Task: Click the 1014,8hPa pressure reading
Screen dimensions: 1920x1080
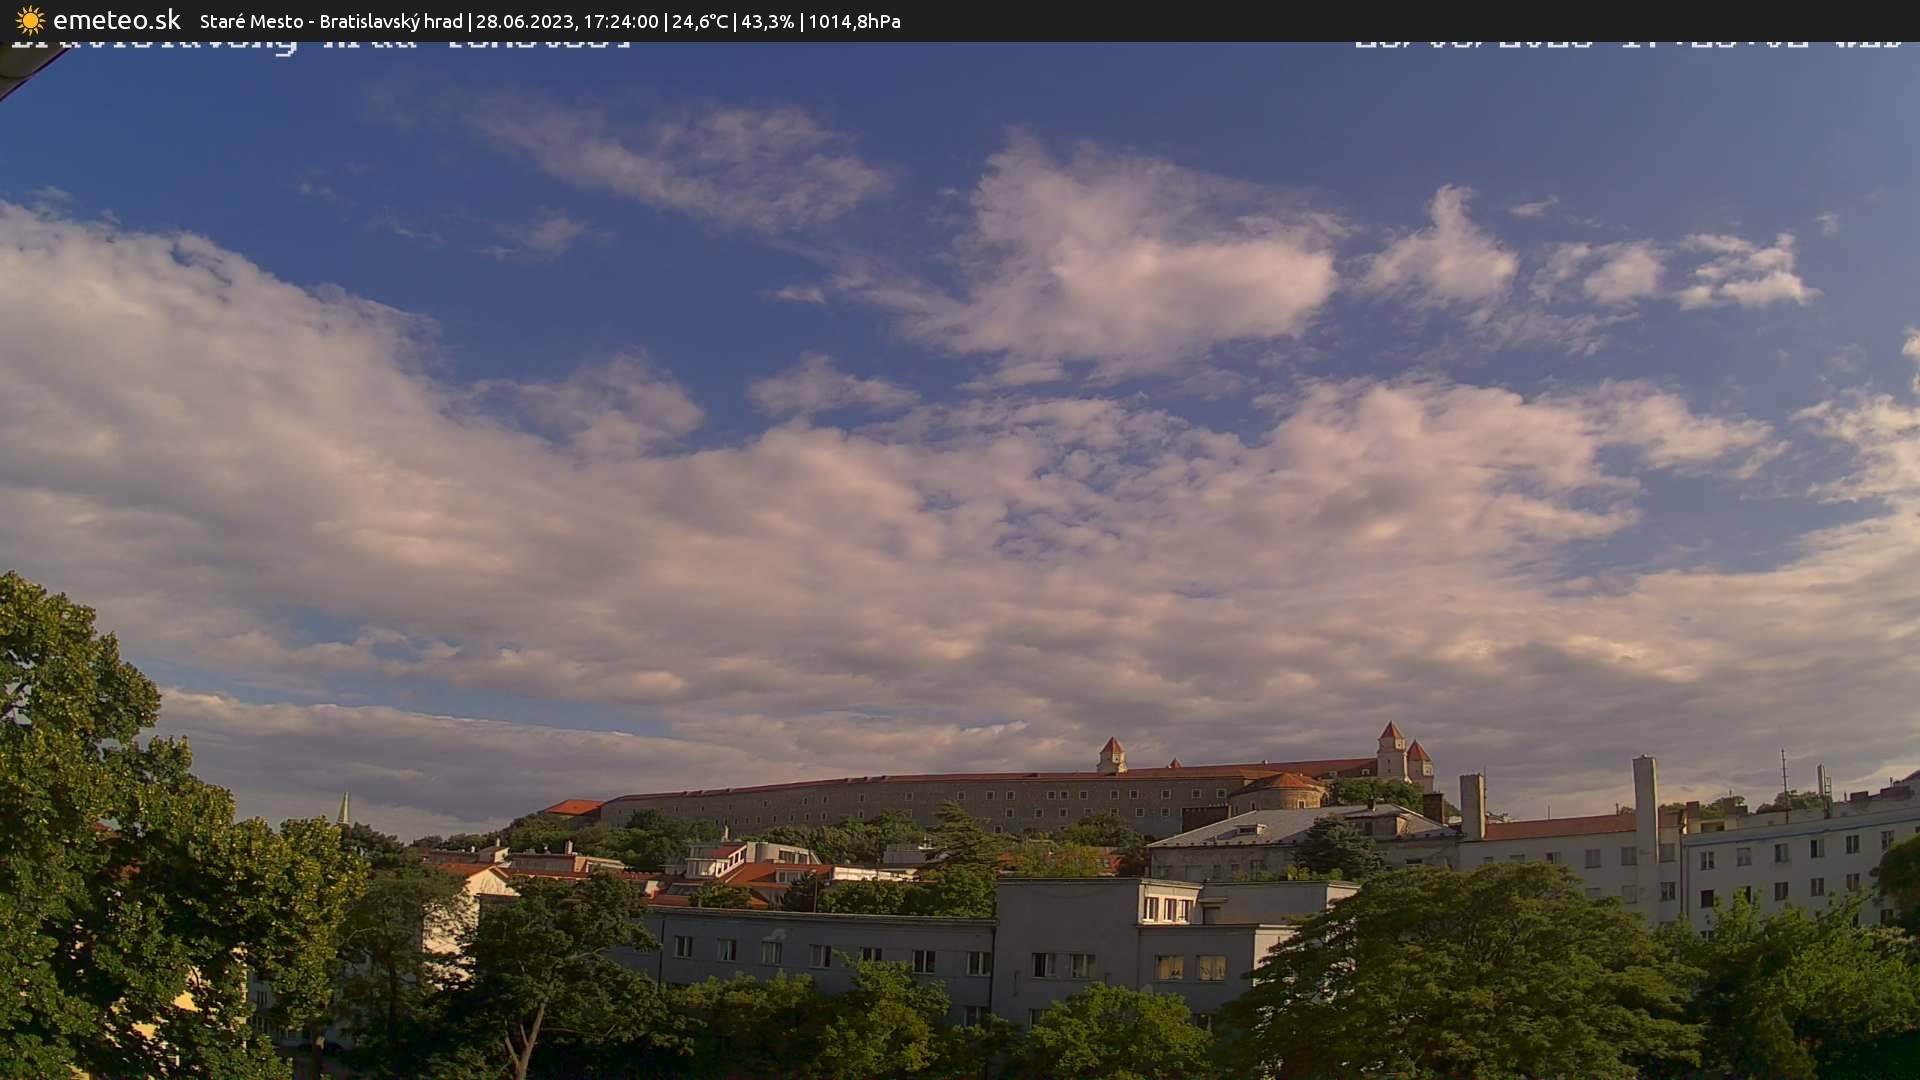Action: pos(854,21)
